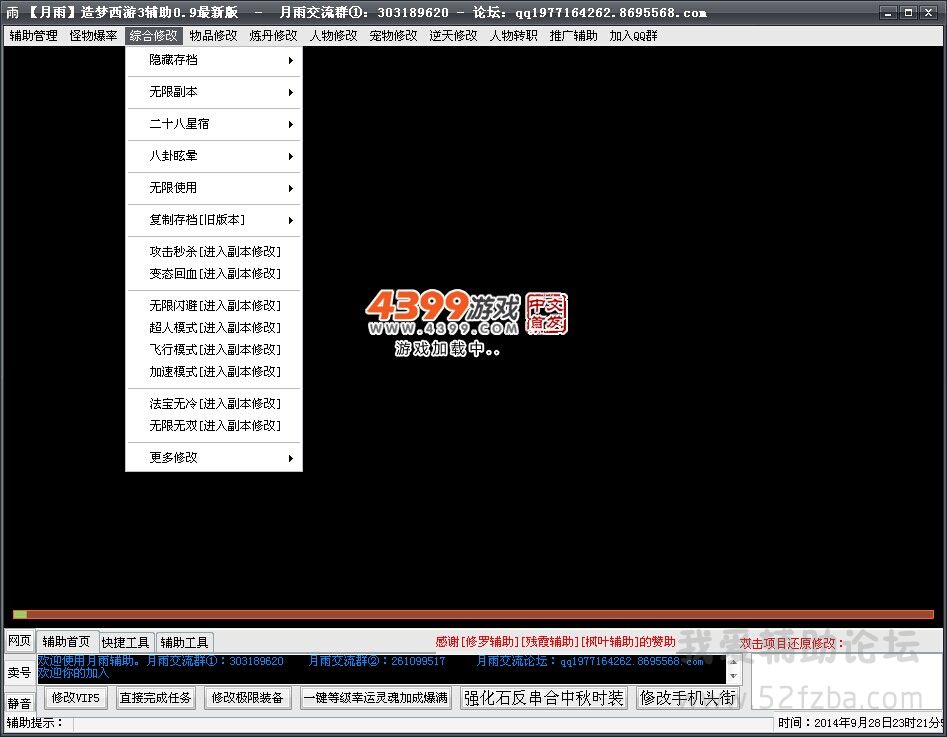Select 变态回血[进入副本修改] menu entry
This screenshot has height=737, width=947.
click(x=214, y=274)
